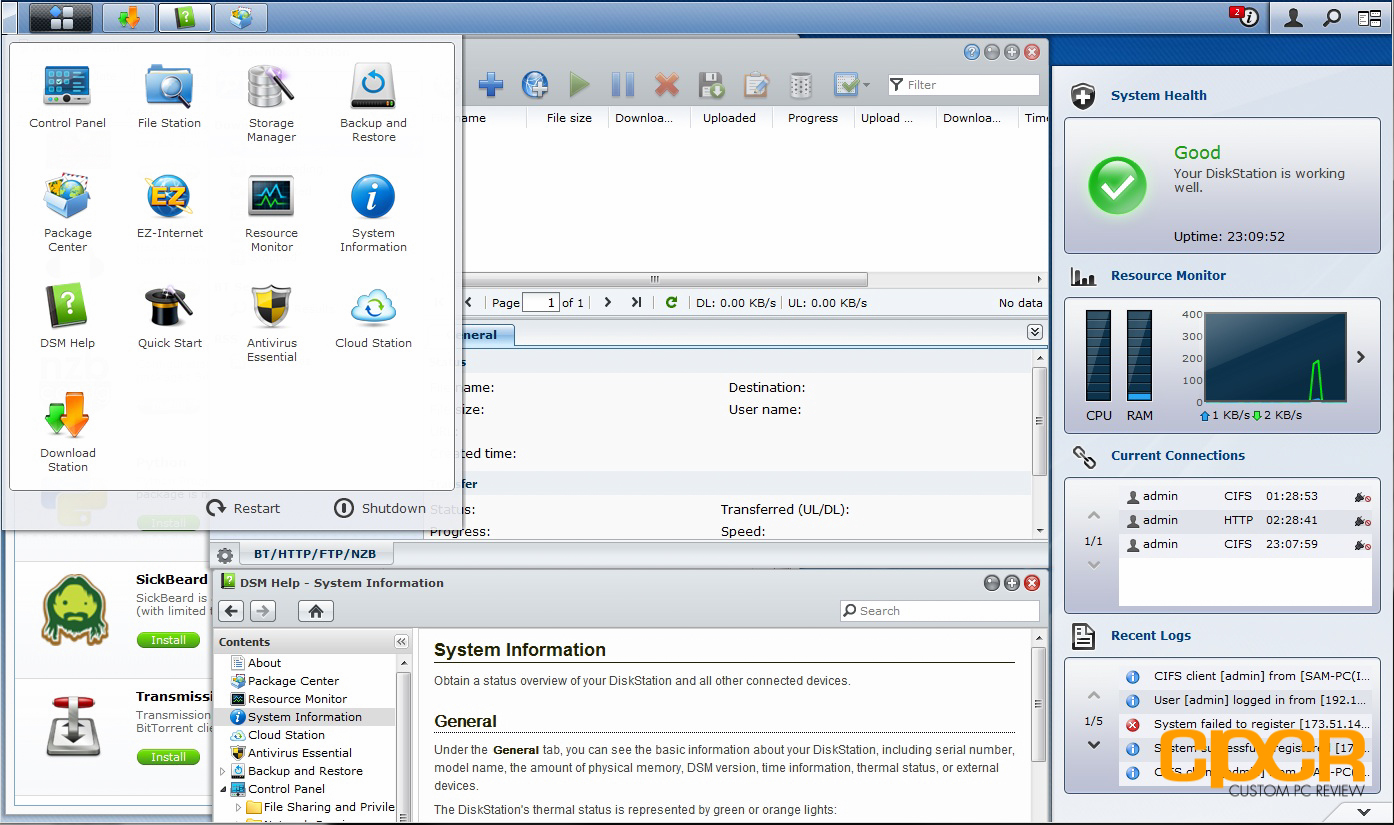Click the floppy disk download icon

point(711,85)
